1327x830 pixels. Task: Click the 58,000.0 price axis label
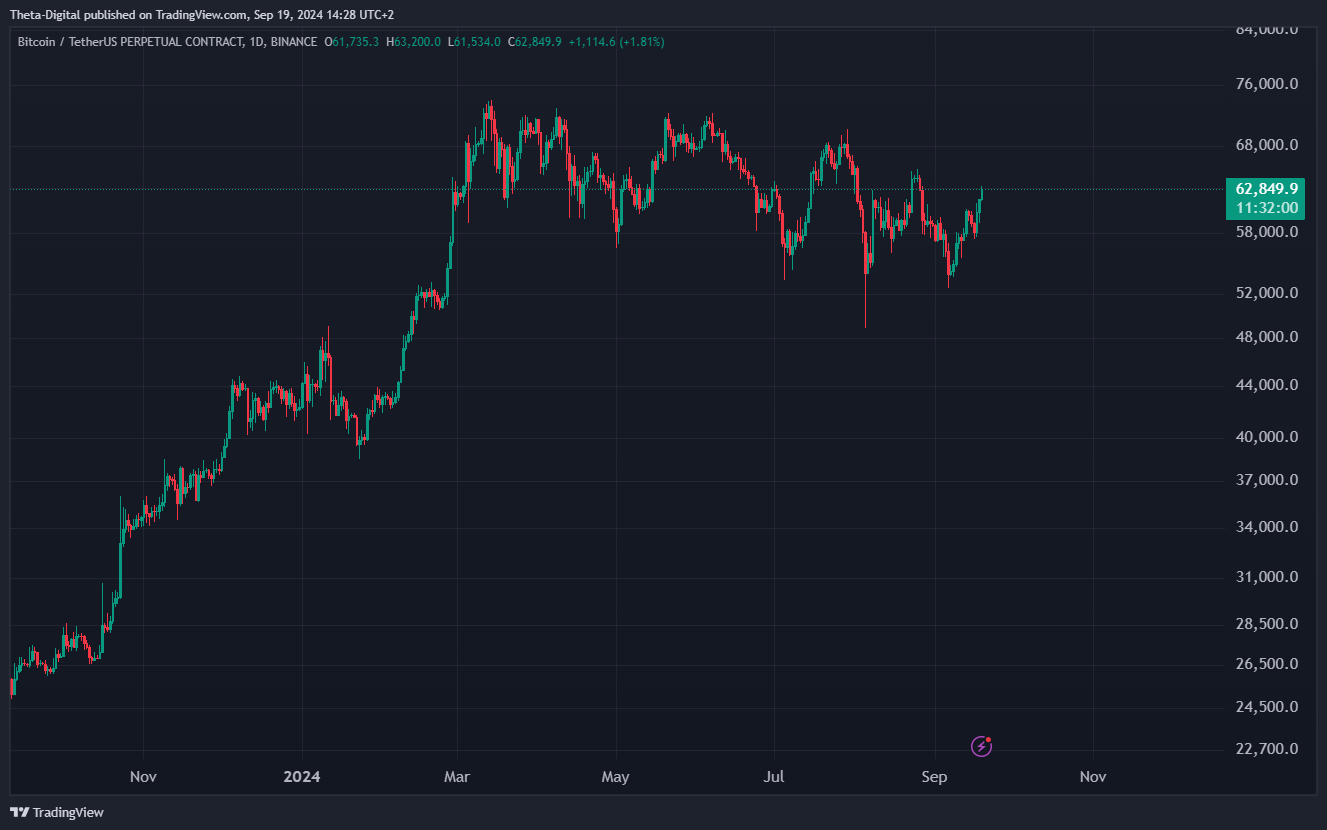coord(1266,232)
